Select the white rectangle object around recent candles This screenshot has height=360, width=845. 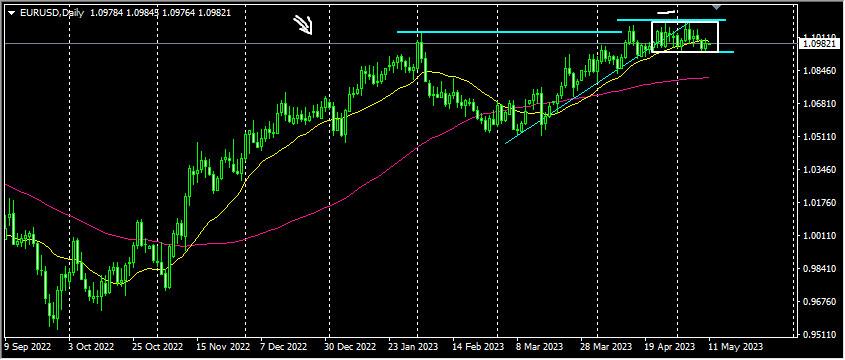(x=685, y=37)
